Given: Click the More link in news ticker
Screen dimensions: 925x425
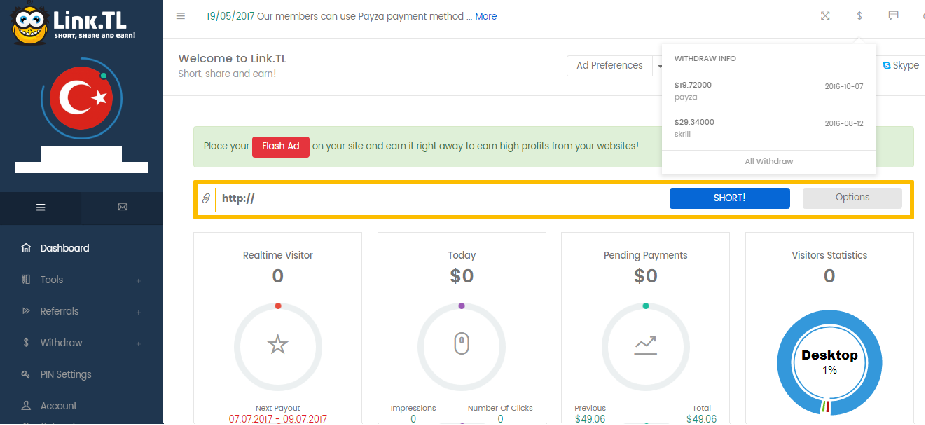Looking at the screenshot, I should [486, 17].
